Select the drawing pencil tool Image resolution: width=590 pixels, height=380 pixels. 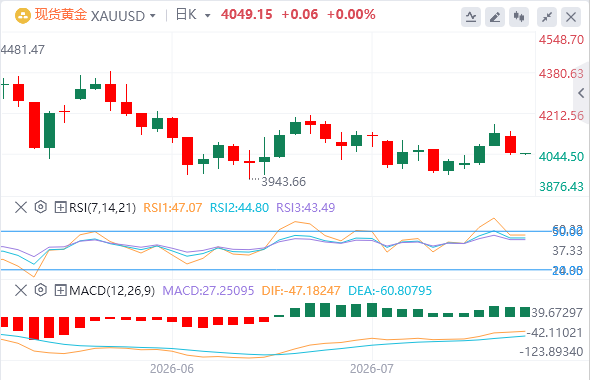click(495, 17)
